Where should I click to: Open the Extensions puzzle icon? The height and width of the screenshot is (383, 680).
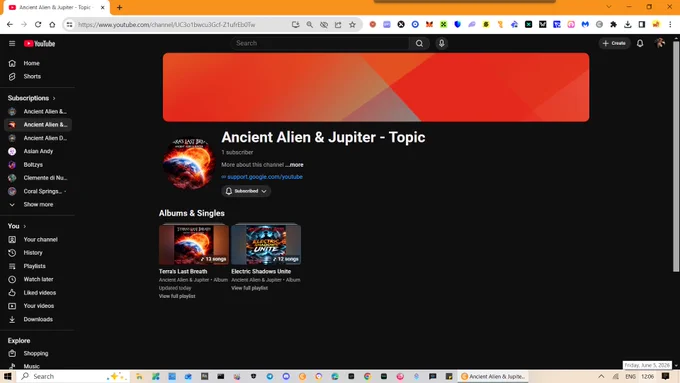[613, 25]
